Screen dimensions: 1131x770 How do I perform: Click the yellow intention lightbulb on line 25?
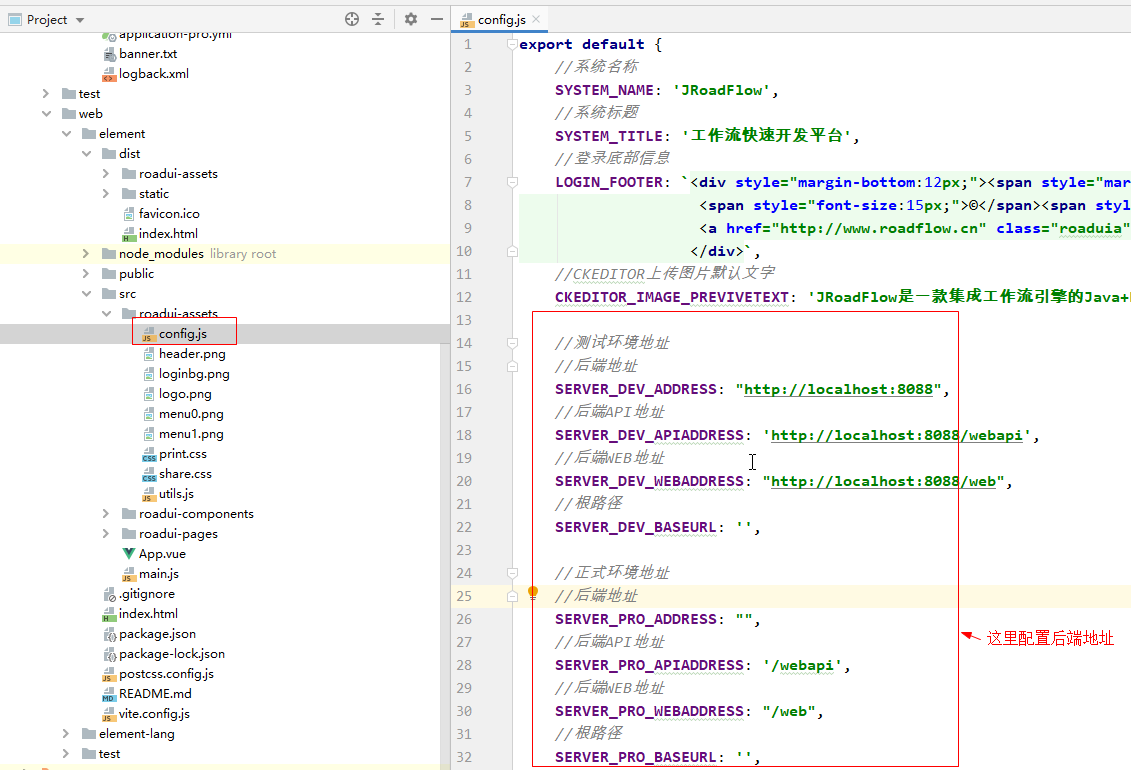(533, 593)
